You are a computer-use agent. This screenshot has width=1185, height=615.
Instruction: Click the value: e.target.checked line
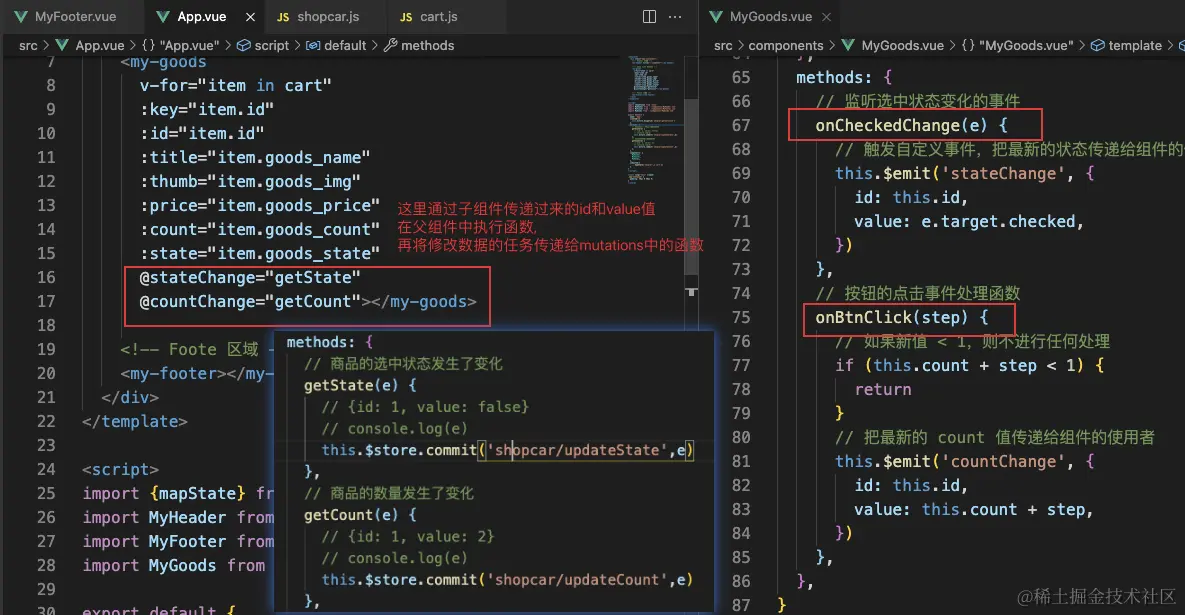tap(969, 221)
